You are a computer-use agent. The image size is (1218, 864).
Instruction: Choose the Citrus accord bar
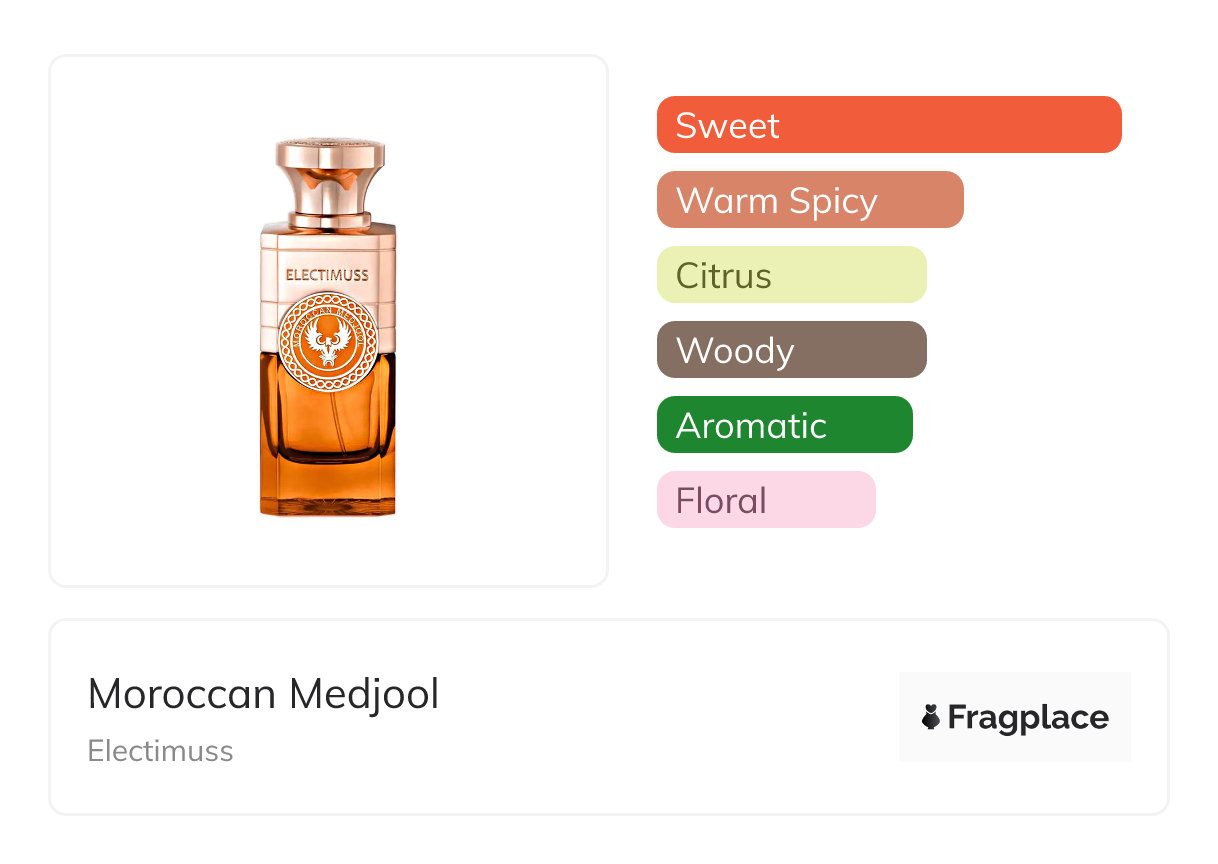tap(791, 275)
